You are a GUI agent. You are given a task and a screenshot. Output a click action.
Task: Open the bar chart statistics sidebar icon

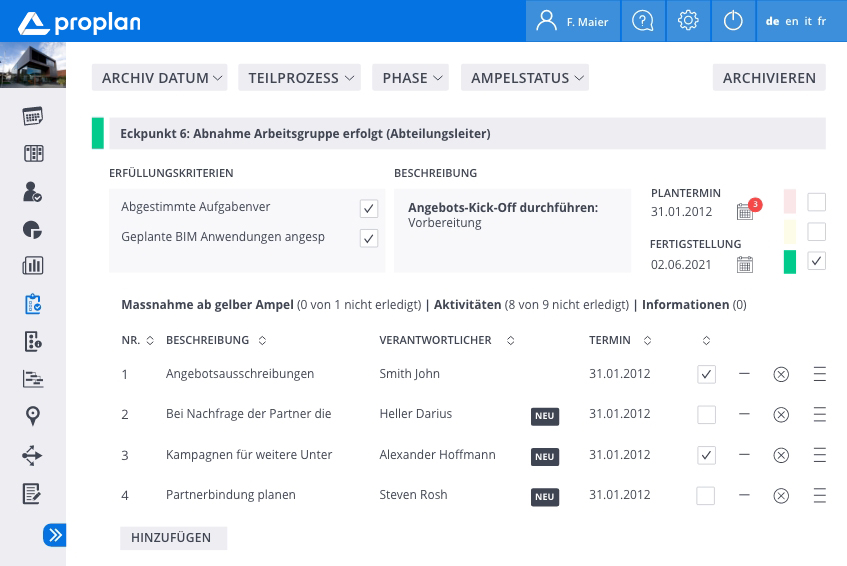[x=32, y=266]
